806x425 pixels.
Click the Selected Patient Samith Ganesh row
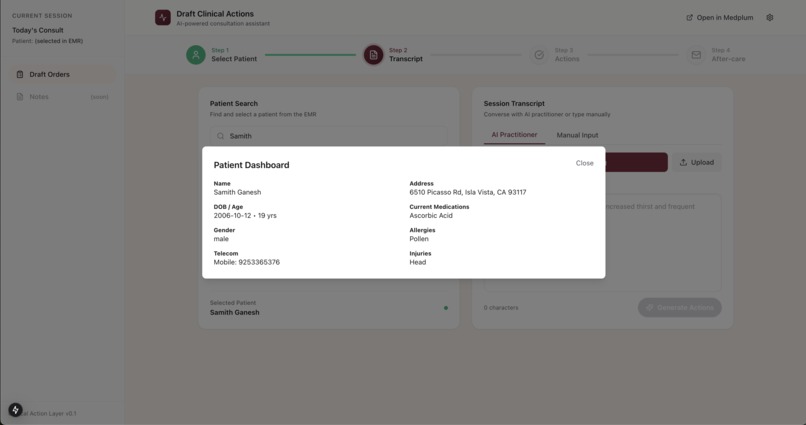click(329, 308)
